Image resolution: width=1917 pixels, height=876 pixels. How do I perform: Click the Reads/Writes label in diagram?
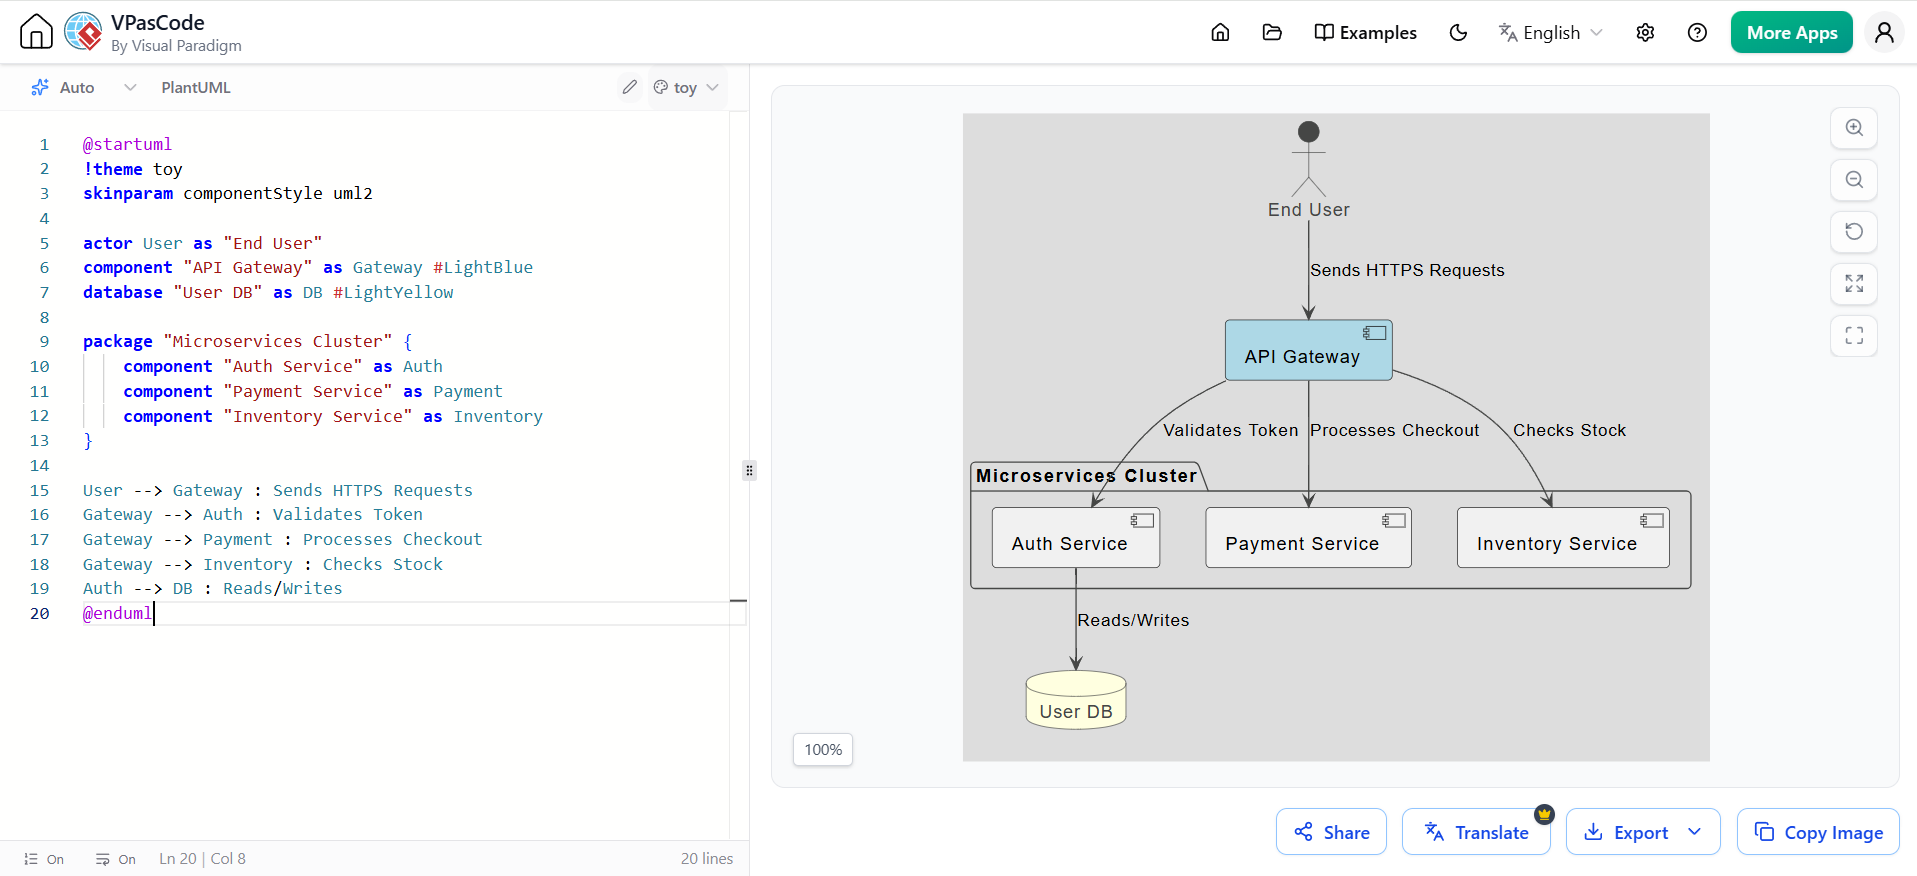[x=1133, y=620]
